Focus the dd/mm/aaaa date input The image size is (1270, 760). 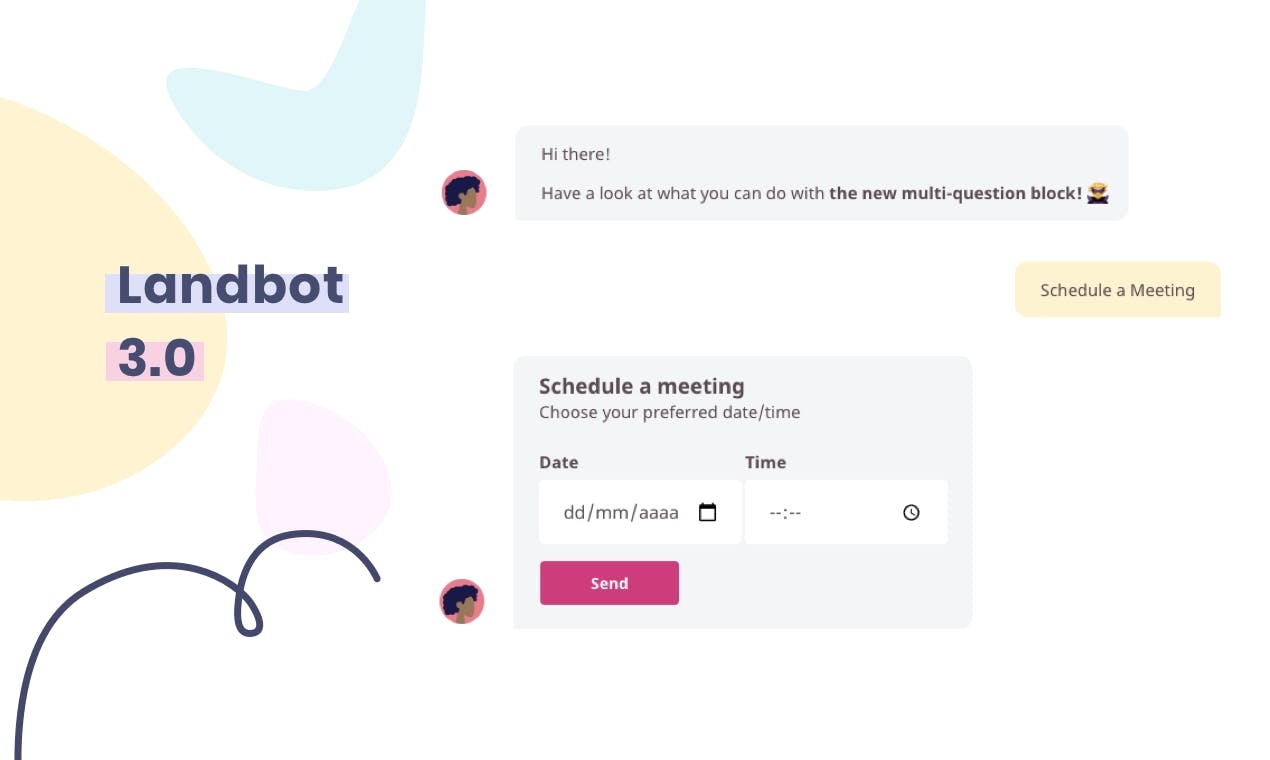[640, 512]
